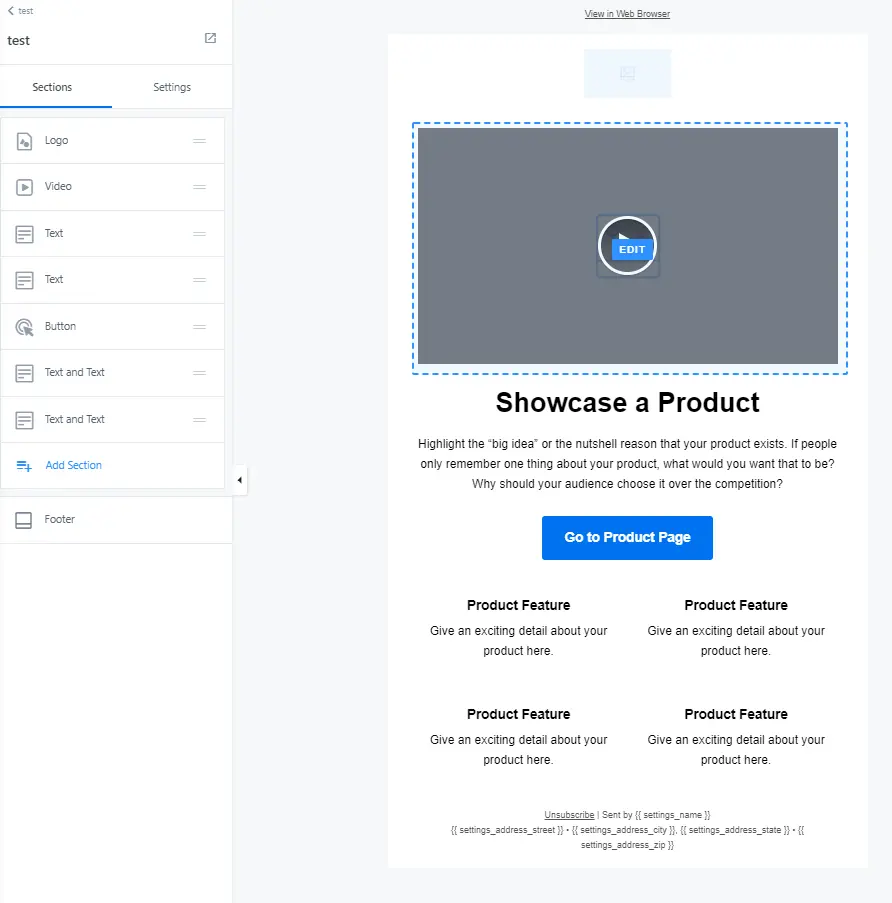892x903 pixels.
Task: Click drag handle on Logo row
Action: pos(199,141)
